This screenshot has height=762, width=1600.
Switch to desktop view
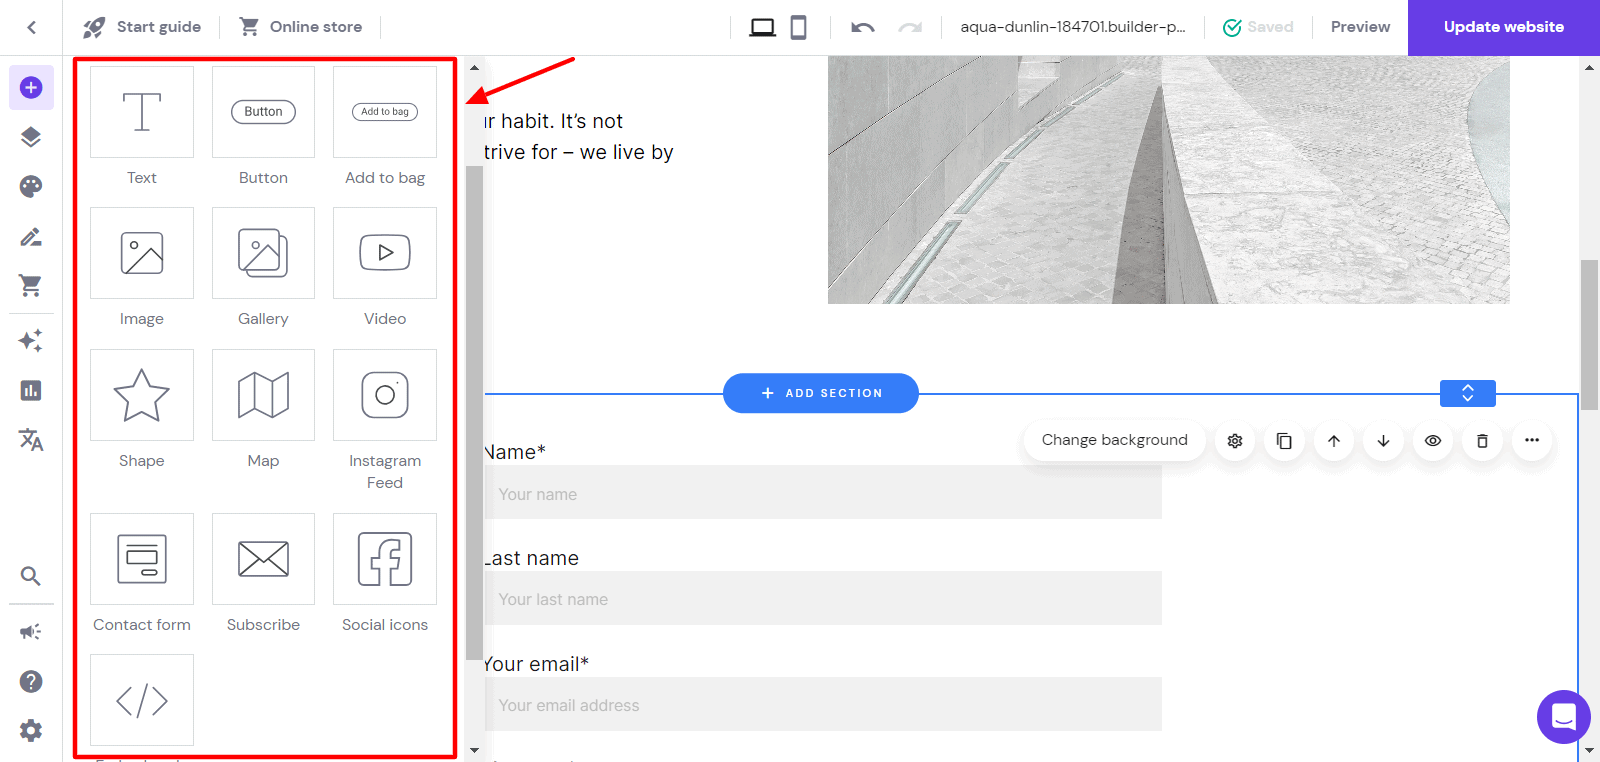click(762, 27)
